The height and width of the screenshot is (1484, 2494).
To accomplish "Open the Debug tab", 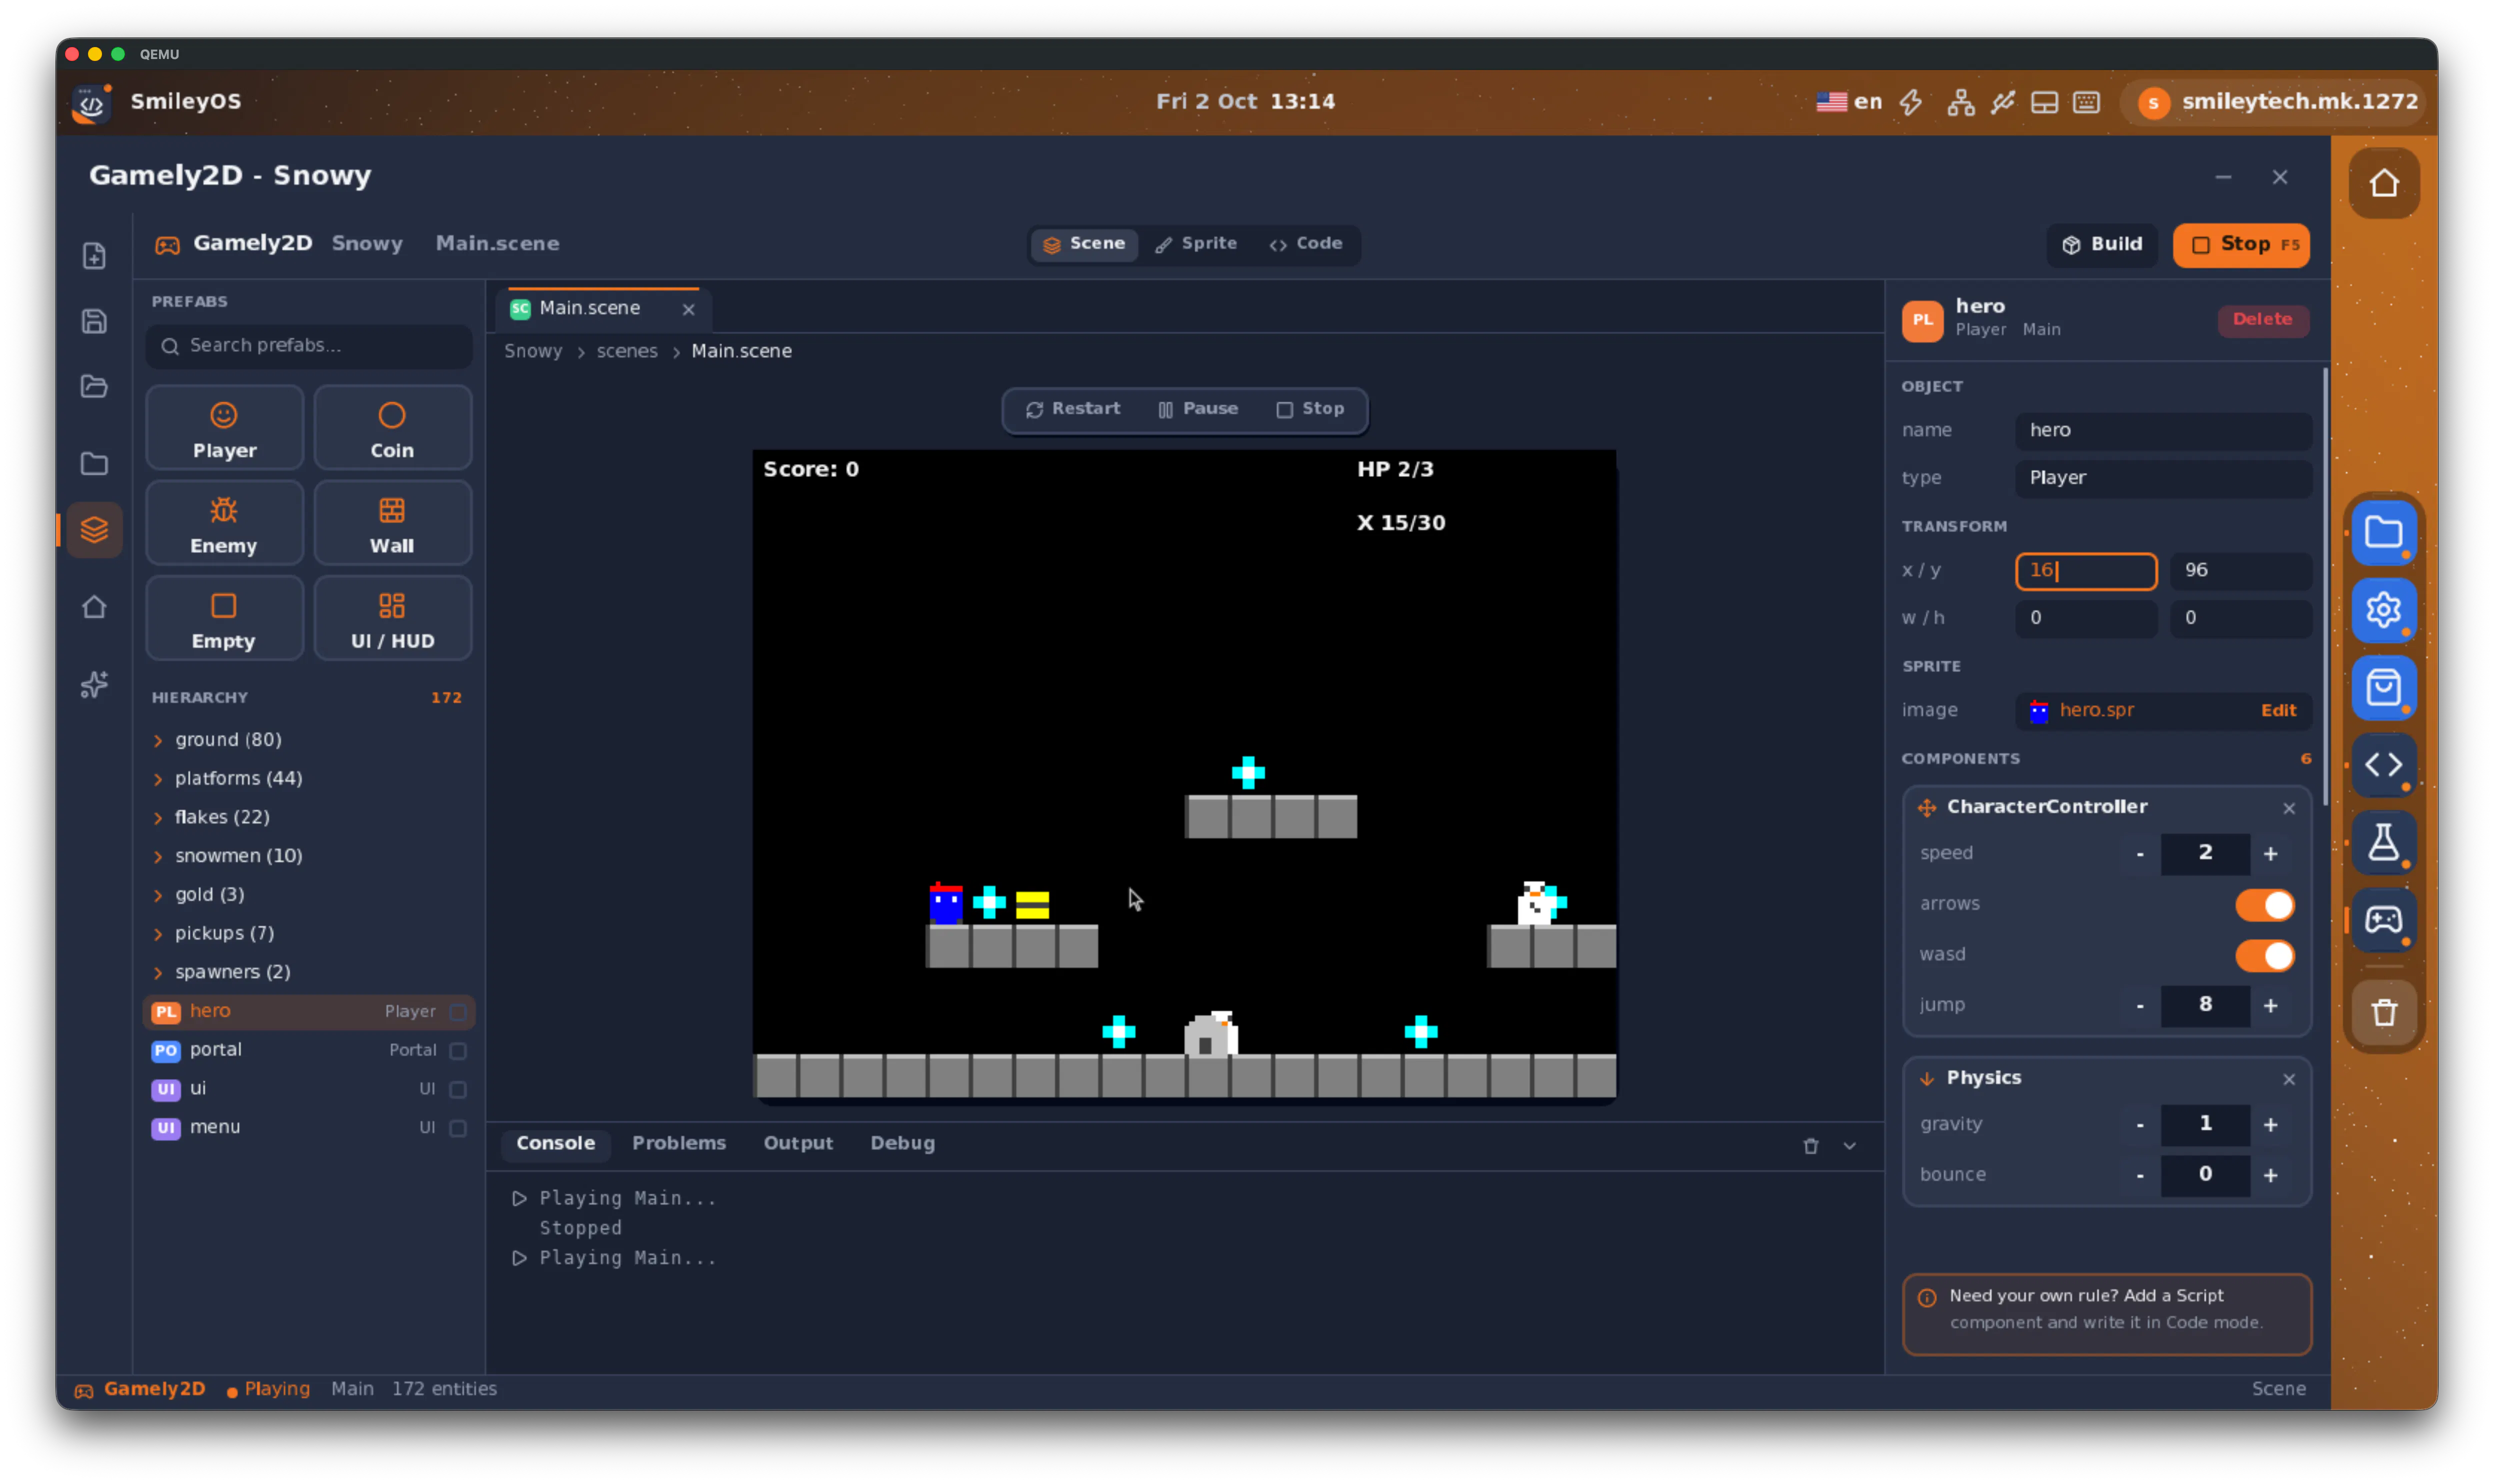I will tap(902, 1143).
